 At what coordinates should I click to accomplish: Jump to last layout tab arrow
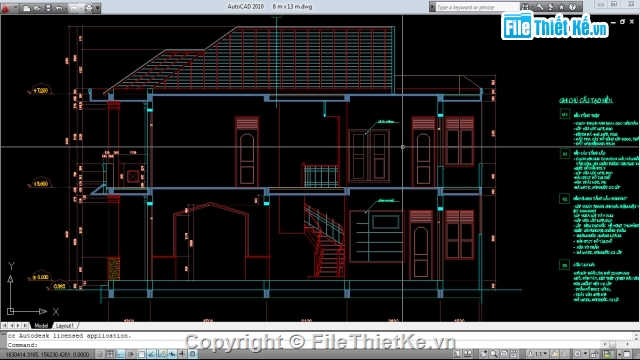(25, 326)
